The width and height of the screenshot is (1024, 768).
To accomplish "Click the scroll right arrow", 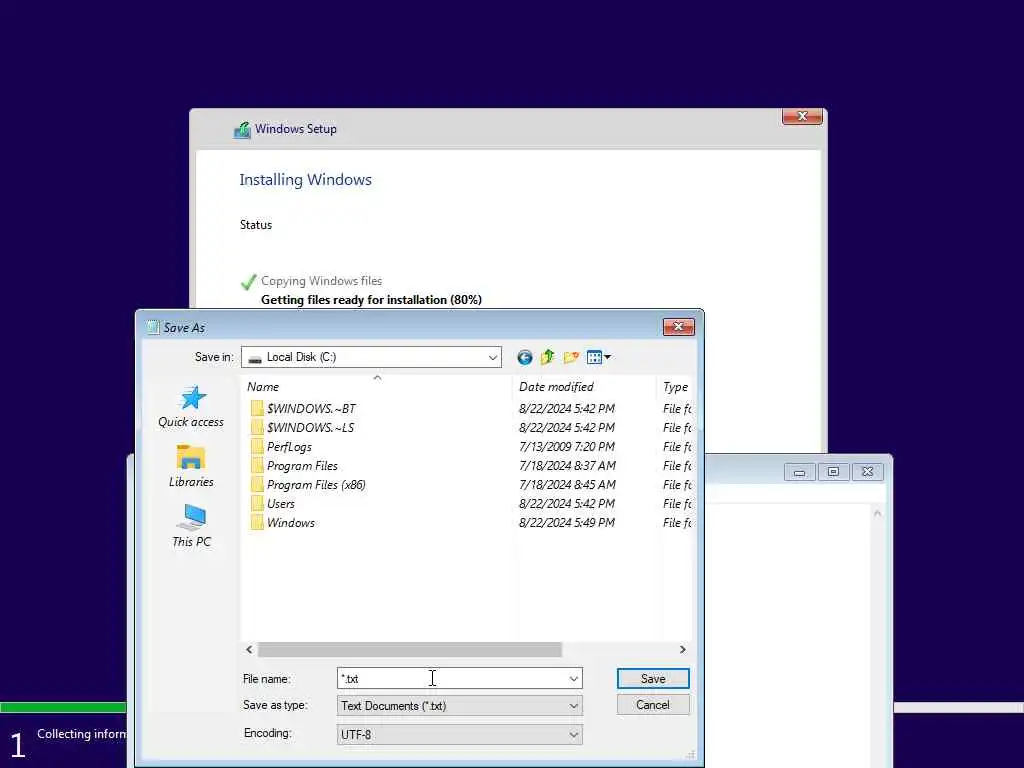I will [x=682, y=649].
